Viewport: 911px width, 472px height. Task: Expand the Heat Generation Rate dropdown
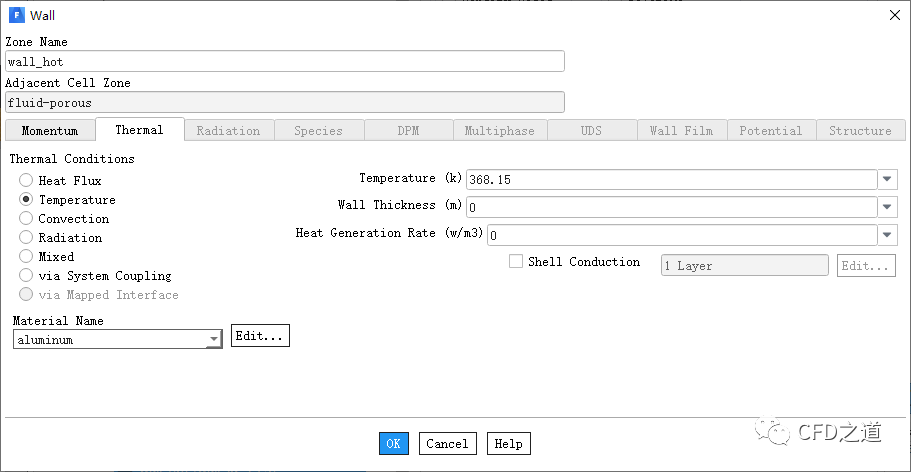pyautogui.click(x=888, y=235)
